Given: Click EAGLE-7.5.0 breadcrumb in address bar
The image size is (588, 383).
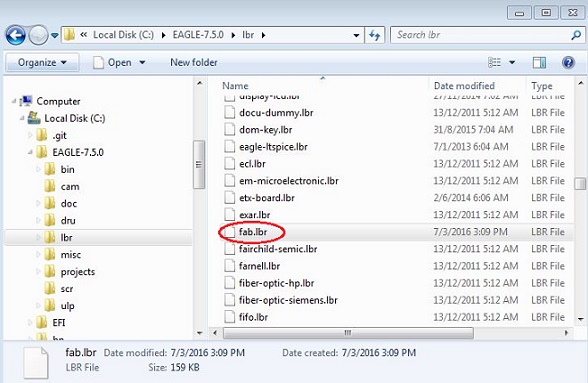Looking at the screenshot, I should click(198, 35).
